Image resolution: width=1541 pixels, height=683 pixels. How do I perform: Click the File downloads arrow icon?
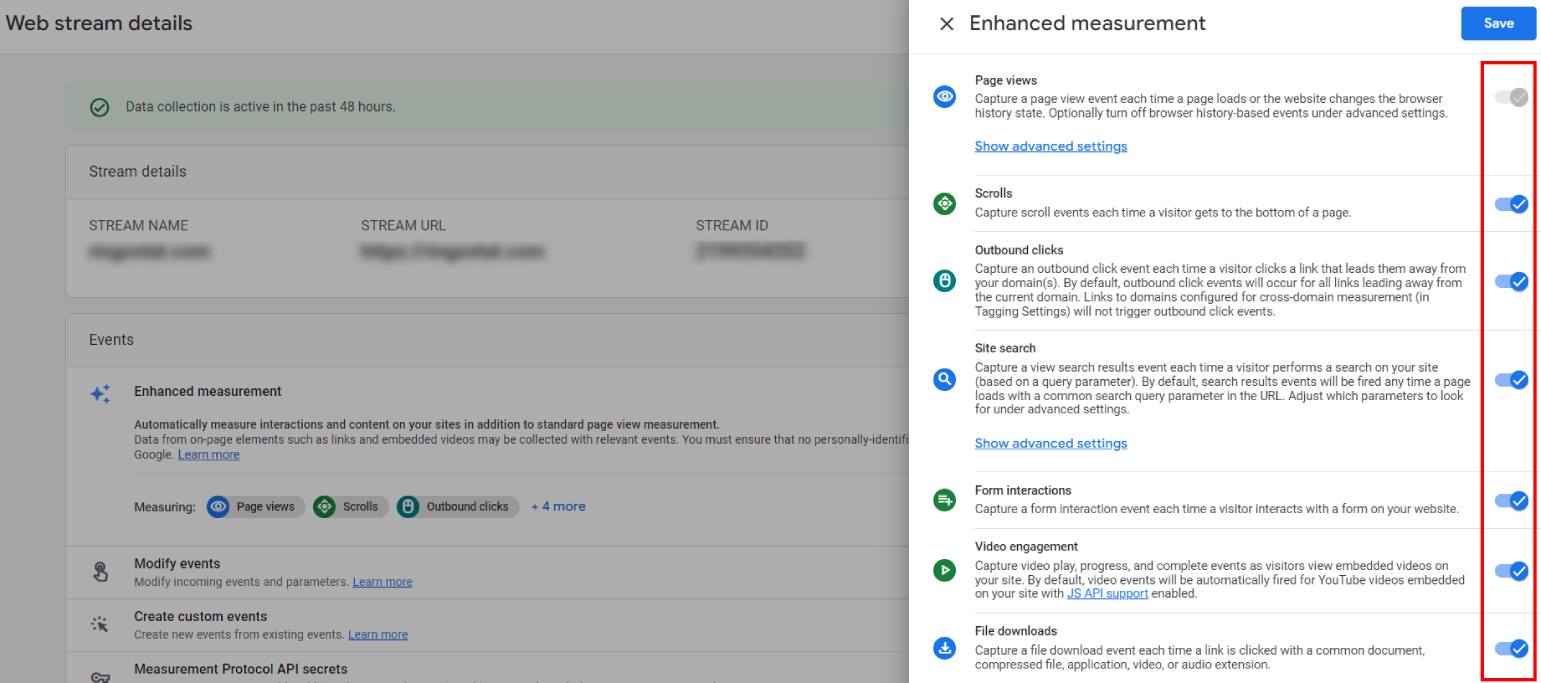point(944,648)
